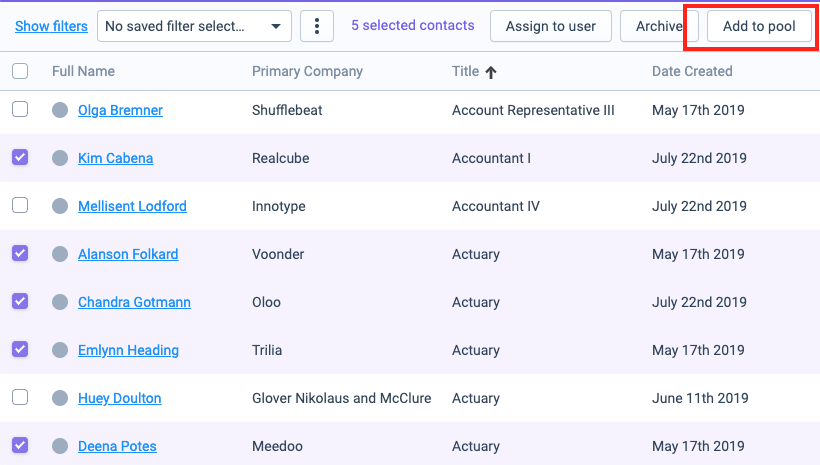The height and width of the screenshot is (465, 820).
Task: Uncheck the box for Alanson Folkard
Action: pyautogui.click(x=20, y=253)
